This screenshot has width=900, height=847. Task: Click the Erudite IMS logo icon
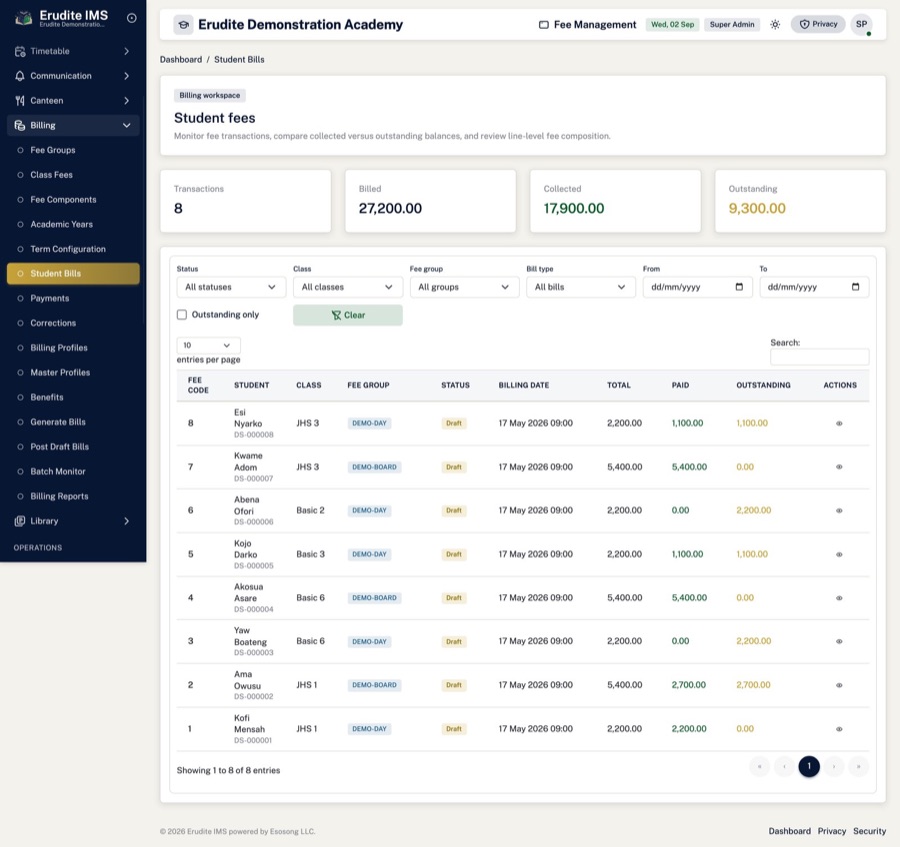(x=24, y=18)
